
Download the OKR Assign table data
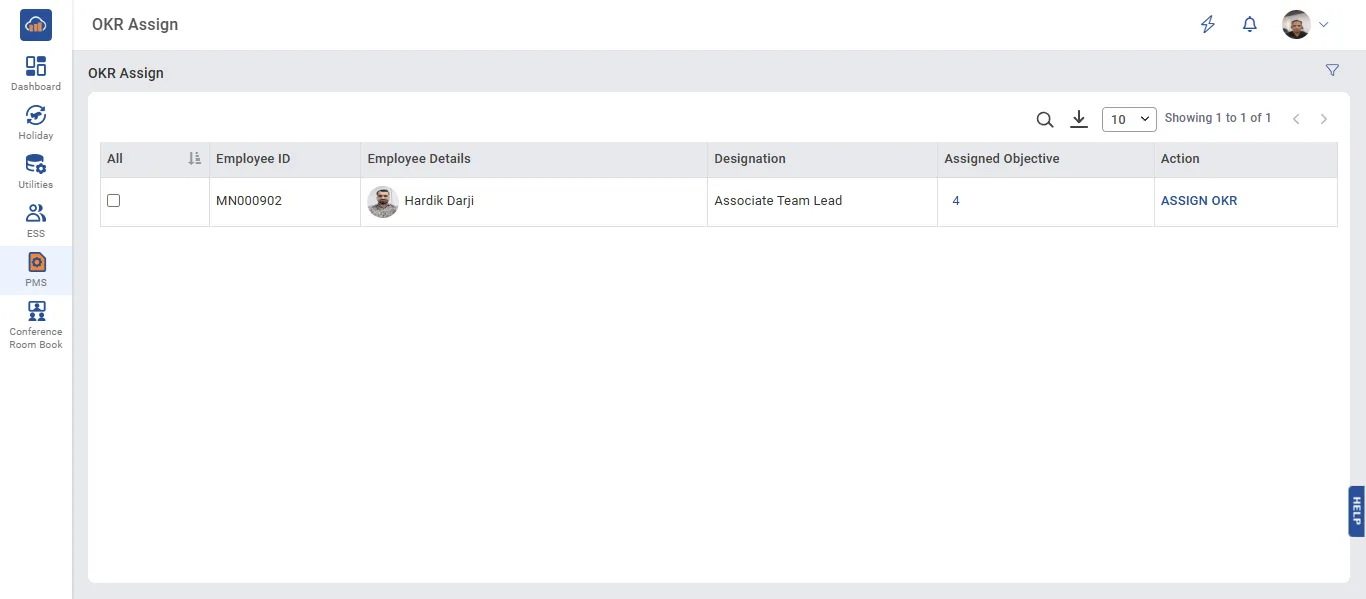[1079, 118]
